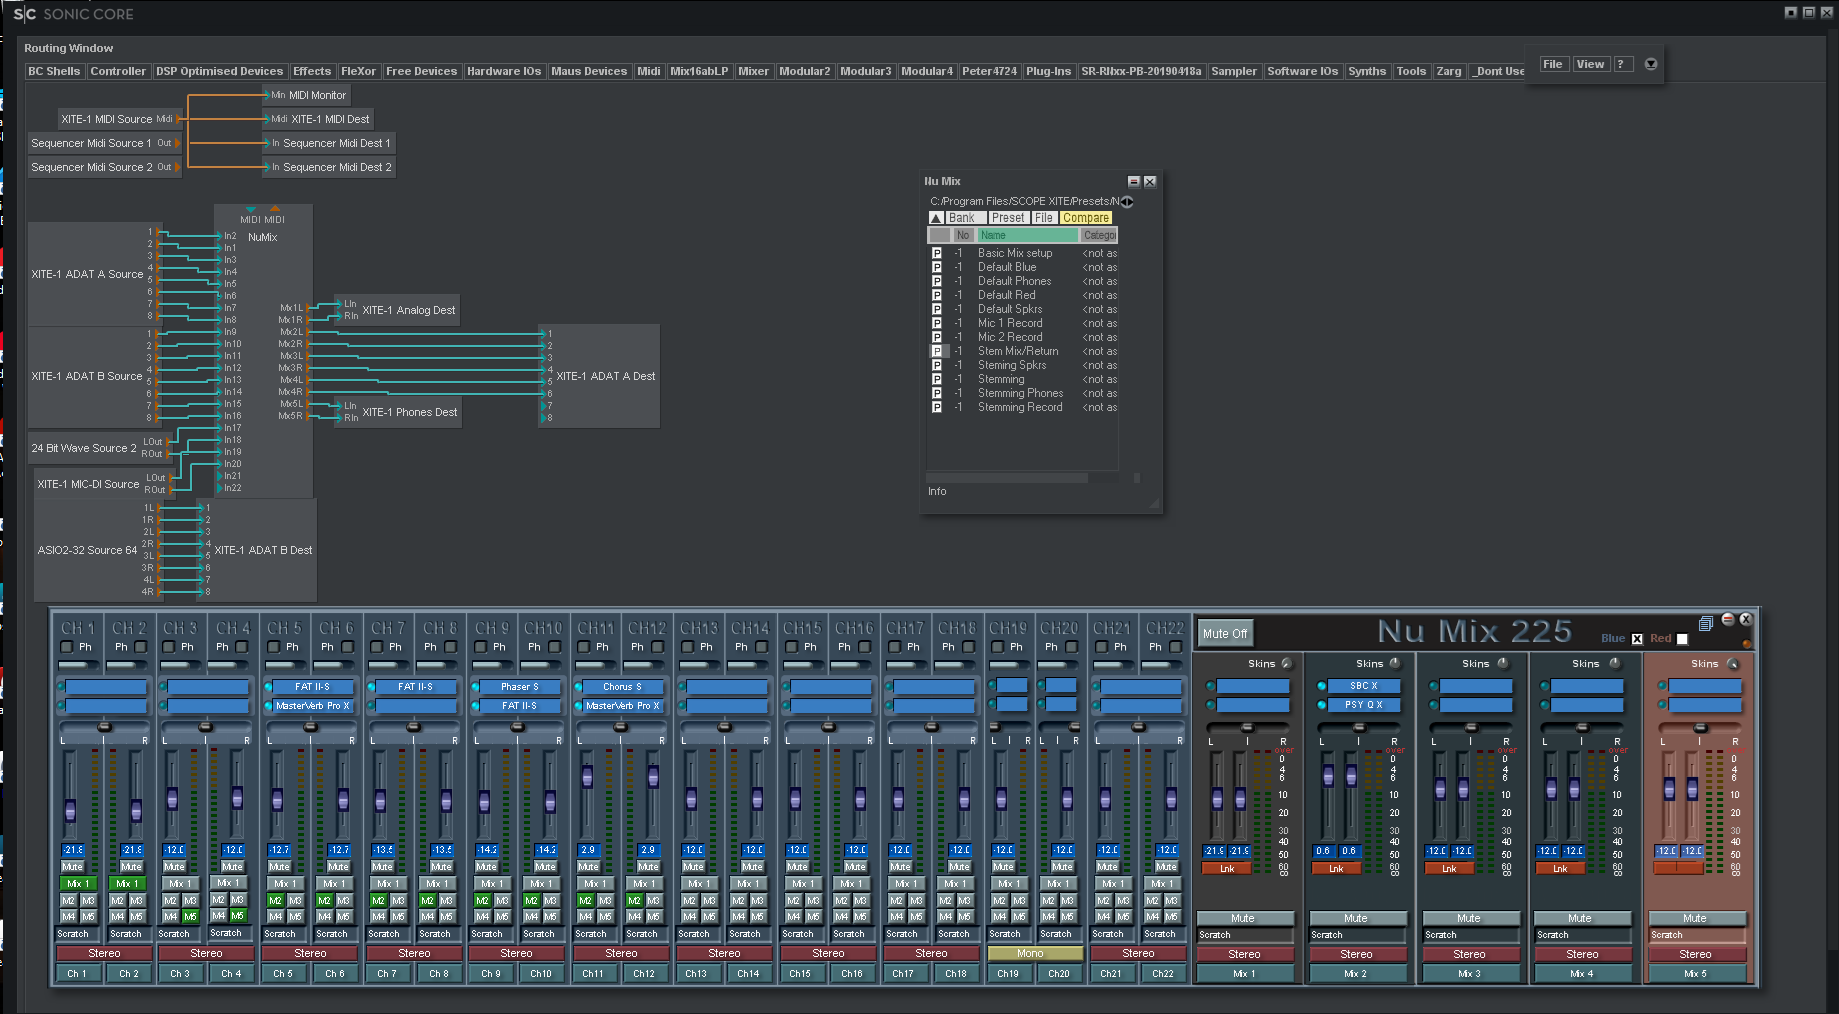Click the CH 1 volume fader handle

pyautogui.click(x=70, y=810)
